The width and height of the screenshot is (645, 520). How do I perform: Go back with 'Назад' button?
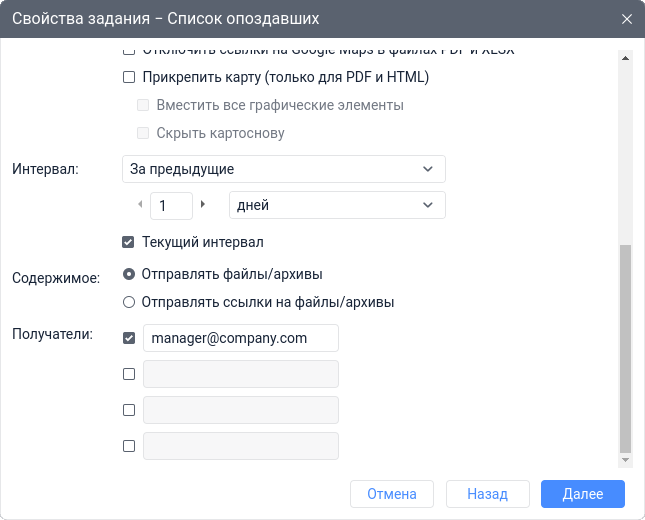tap(487, 494)
